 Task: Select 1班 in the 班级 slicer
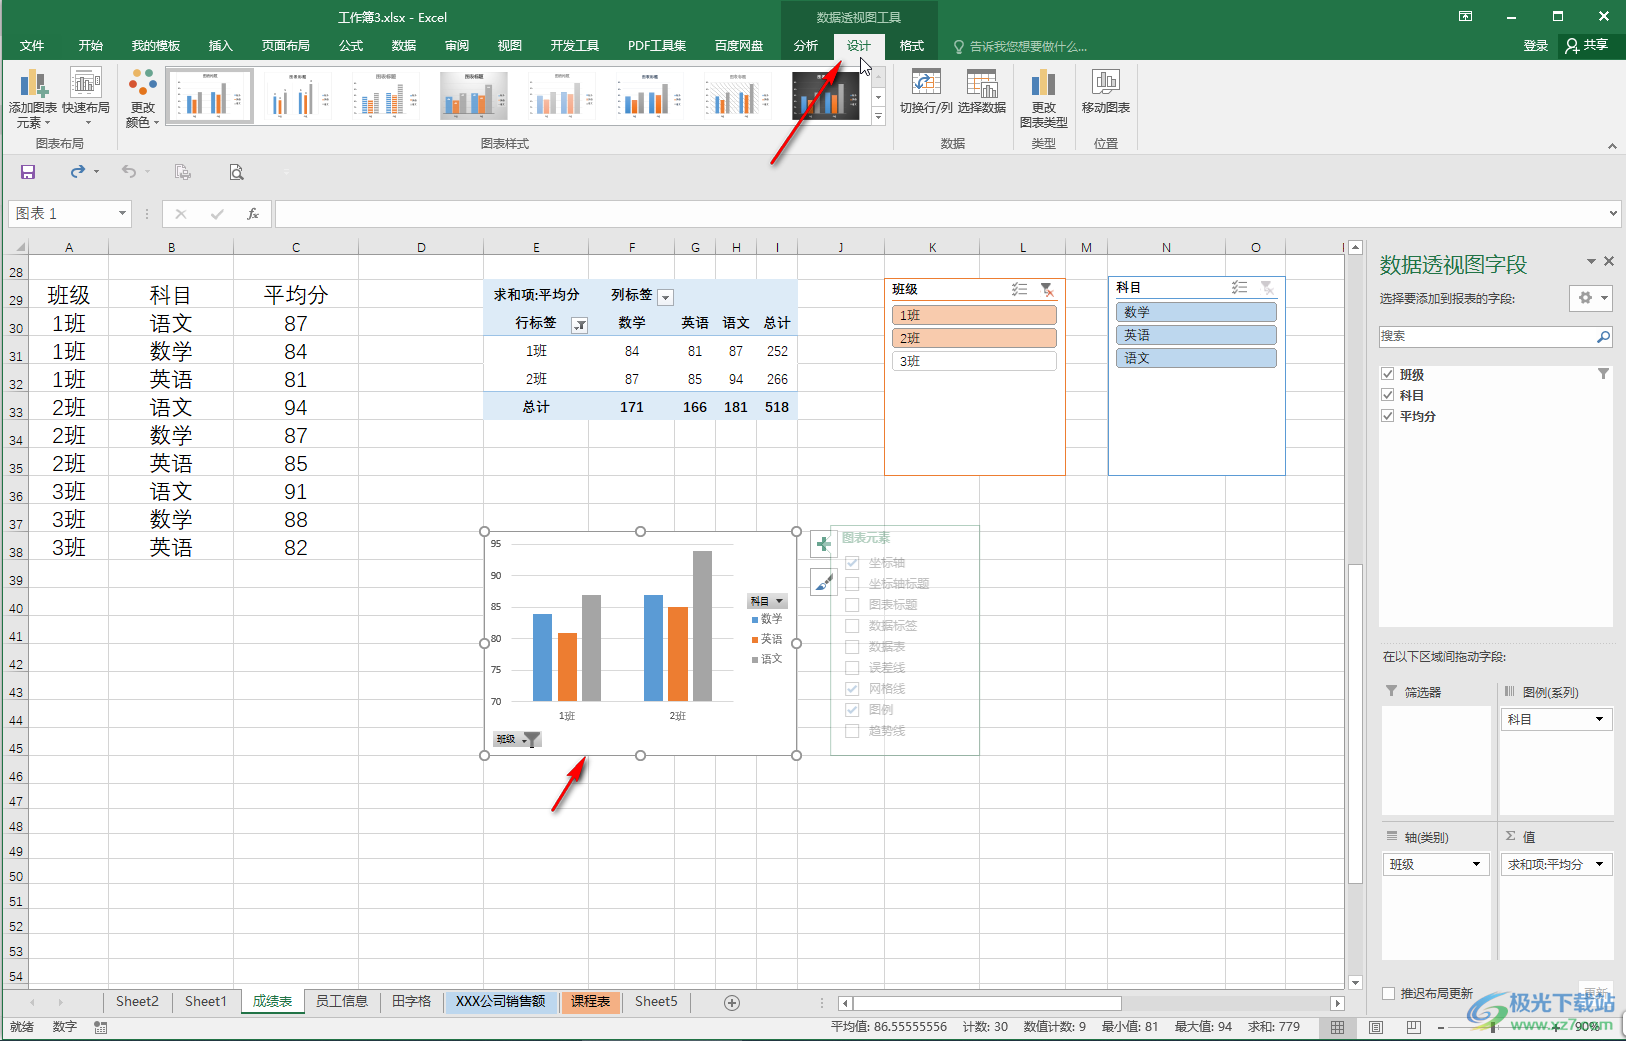click(x=974, y=315)
